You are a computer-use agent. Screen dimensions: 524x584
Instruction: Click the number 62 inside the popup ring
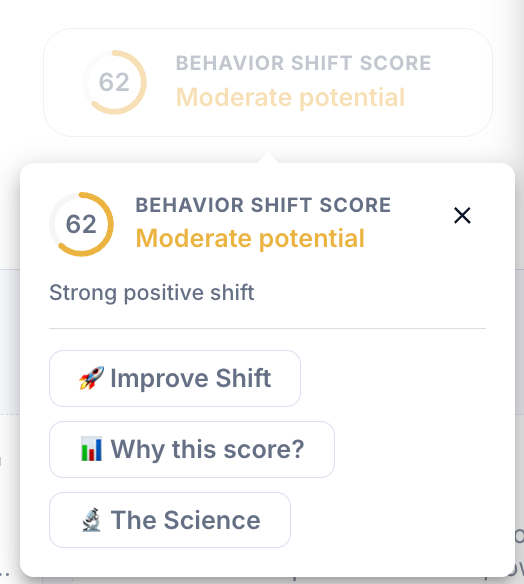[81, 224]
